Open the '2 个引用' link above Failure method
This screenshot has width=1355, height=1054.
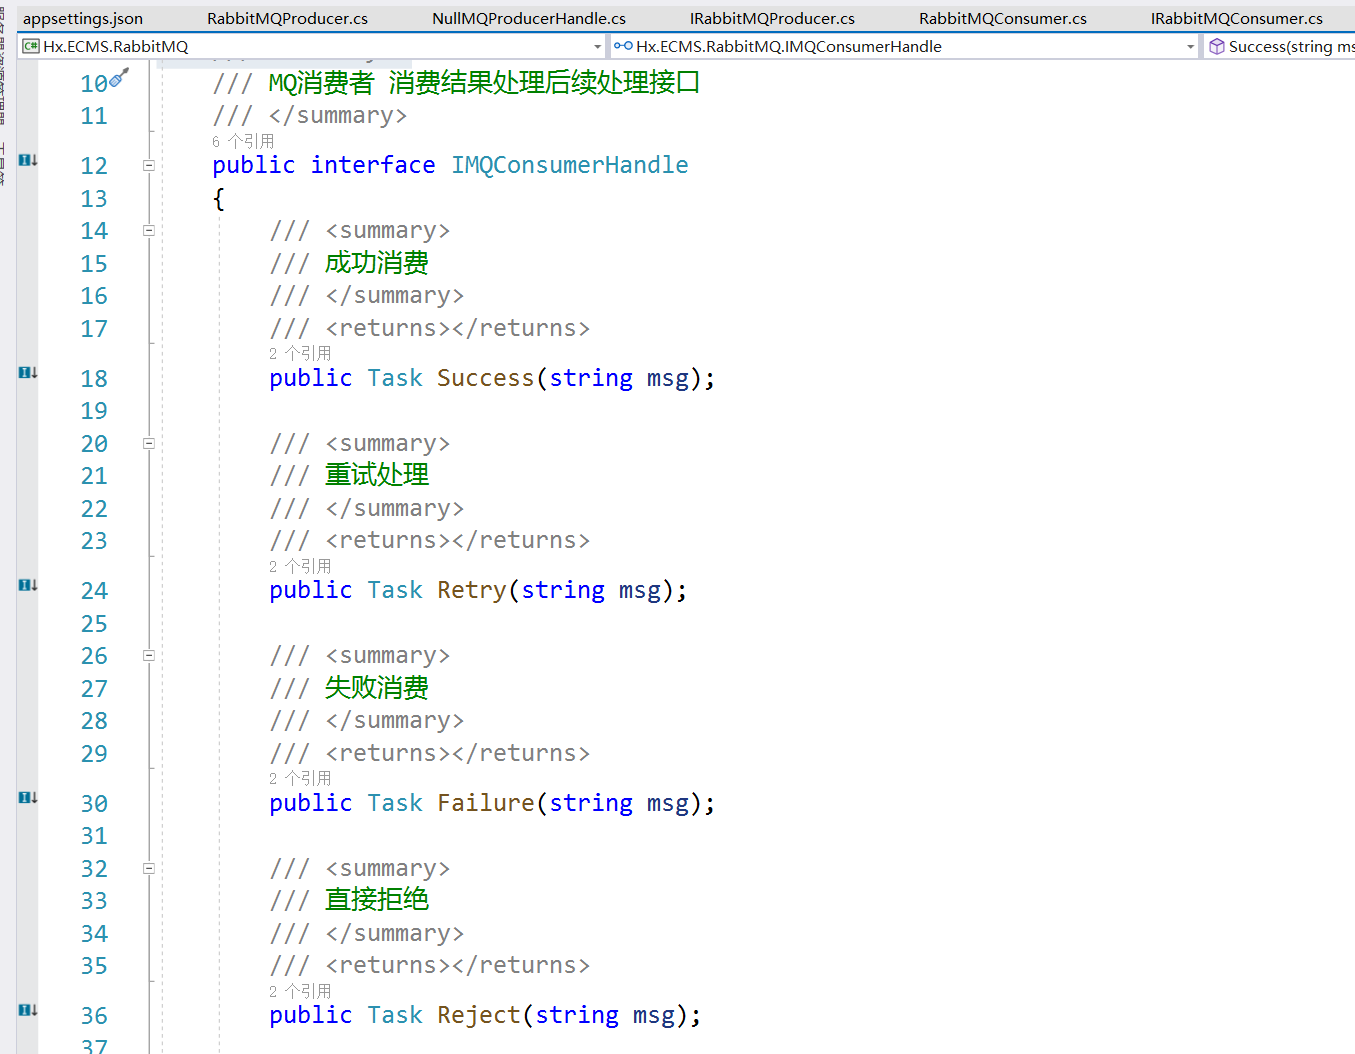[x=300, y=778]
